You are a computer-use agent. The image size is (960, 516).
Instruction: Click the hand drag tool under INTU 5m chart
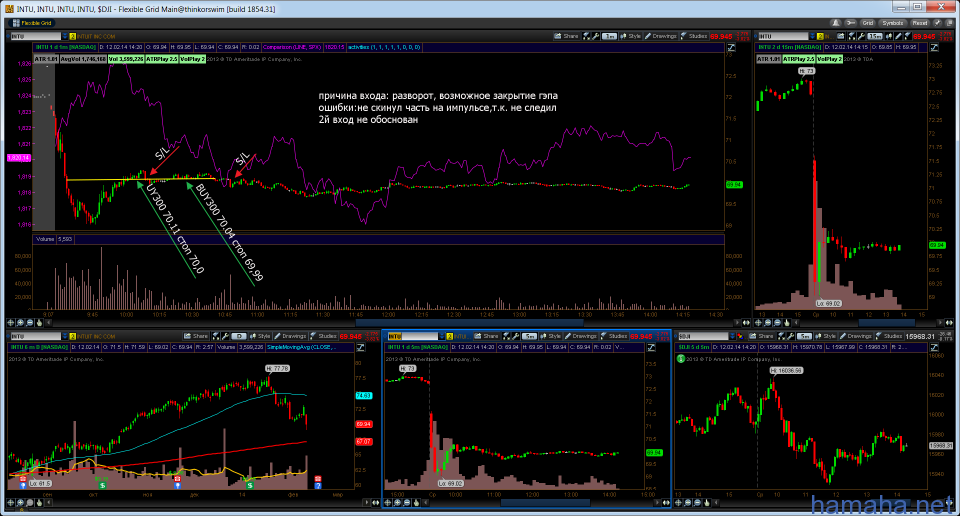(416, 503)
